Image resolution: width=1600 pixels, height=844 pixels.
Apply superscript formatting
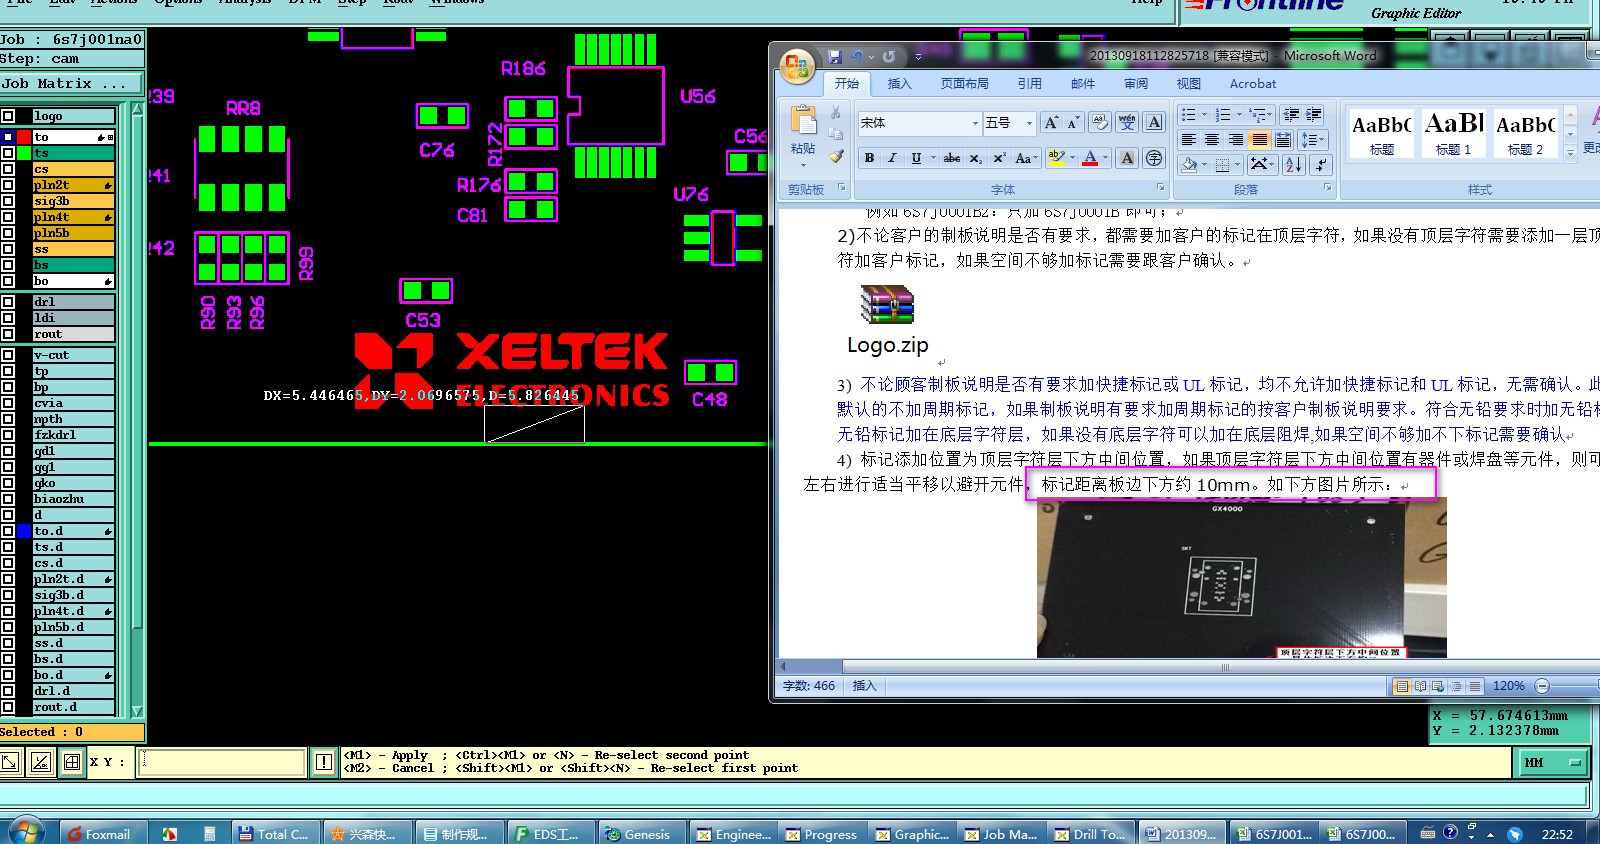(998, 158)
